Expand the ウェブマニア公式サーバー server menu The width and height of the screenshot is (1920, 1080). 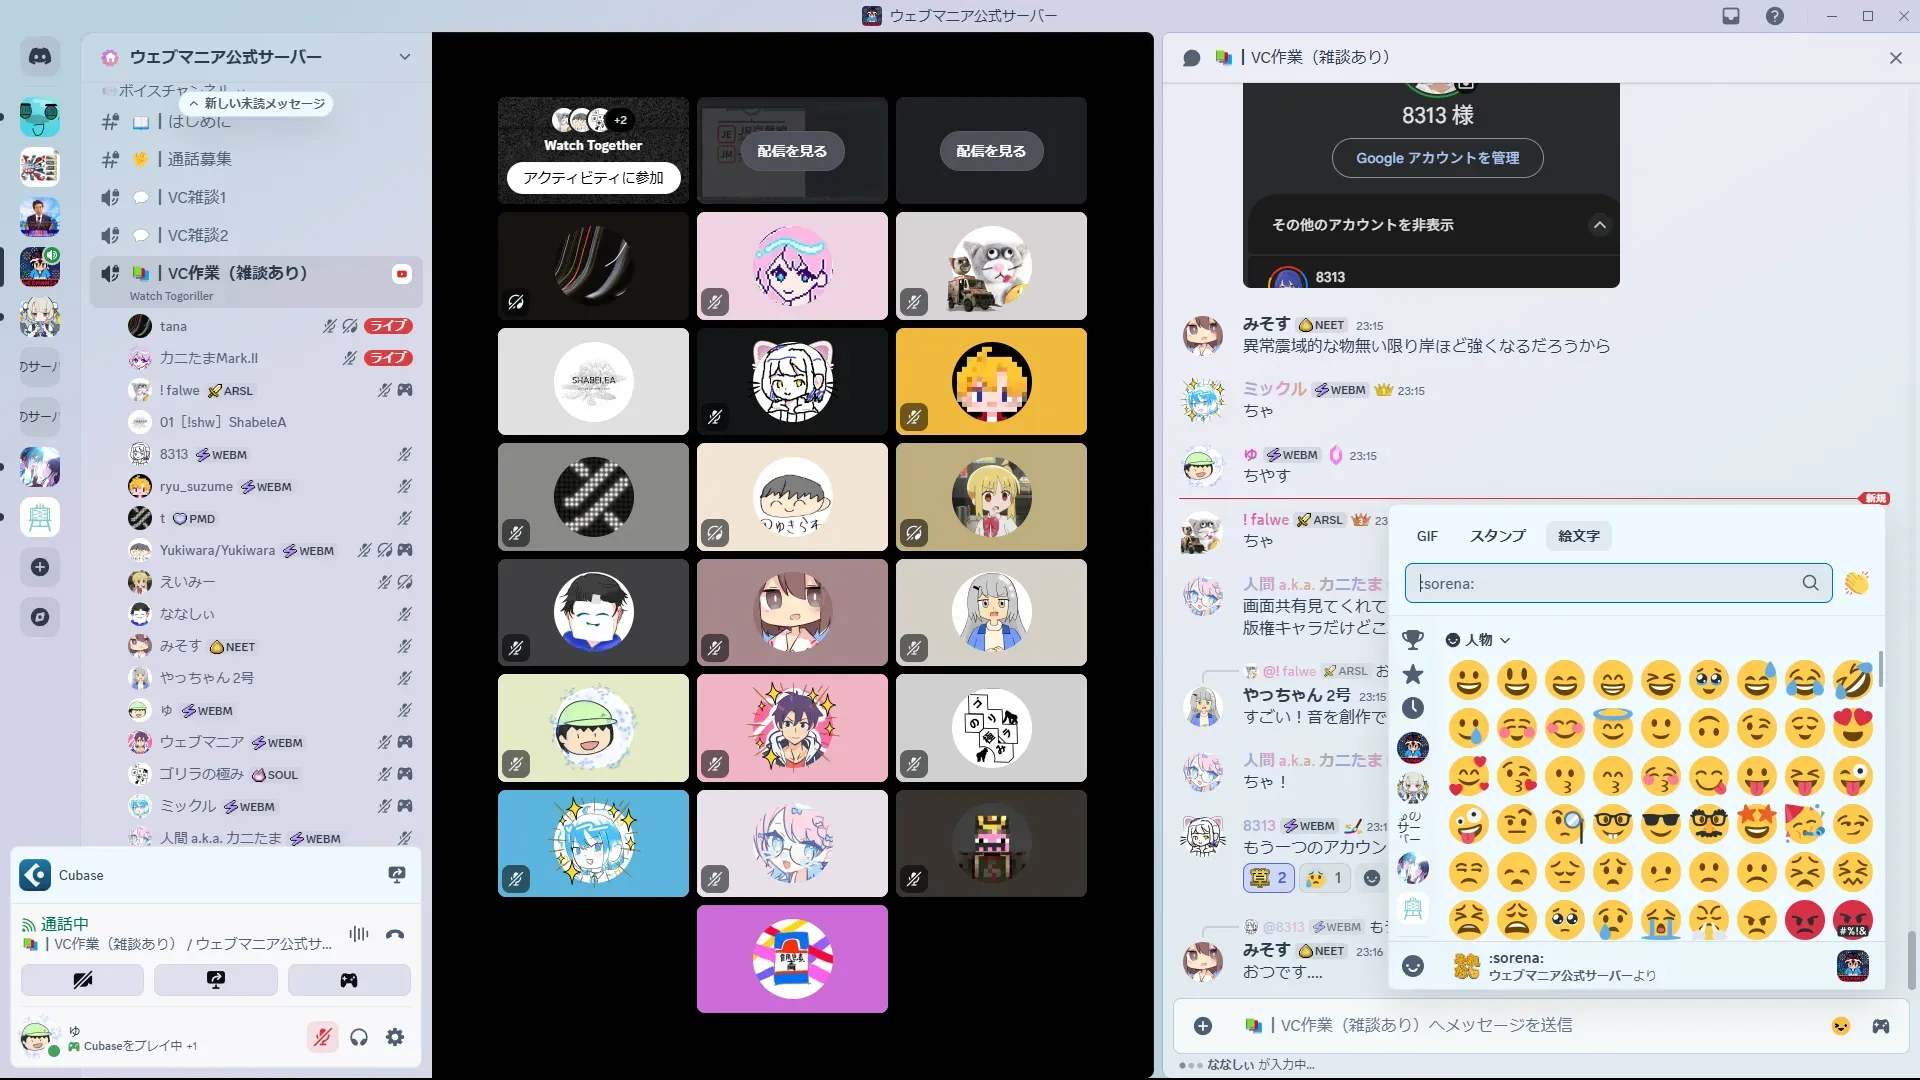click(x=404, y=57)
